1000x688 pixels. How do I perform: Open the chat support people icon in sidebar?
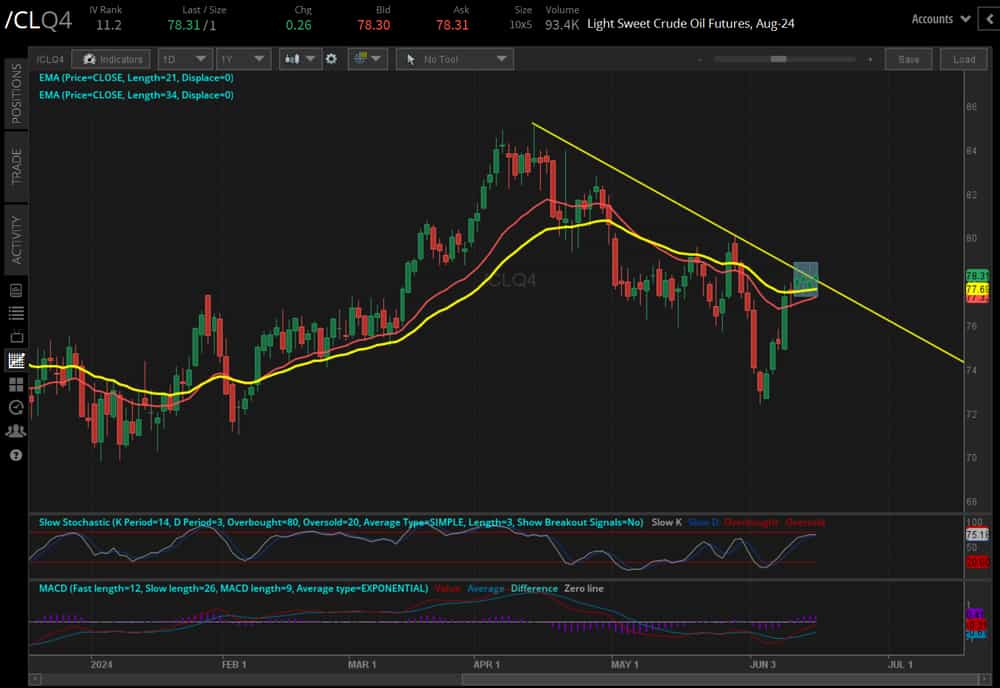click(14, 430)
